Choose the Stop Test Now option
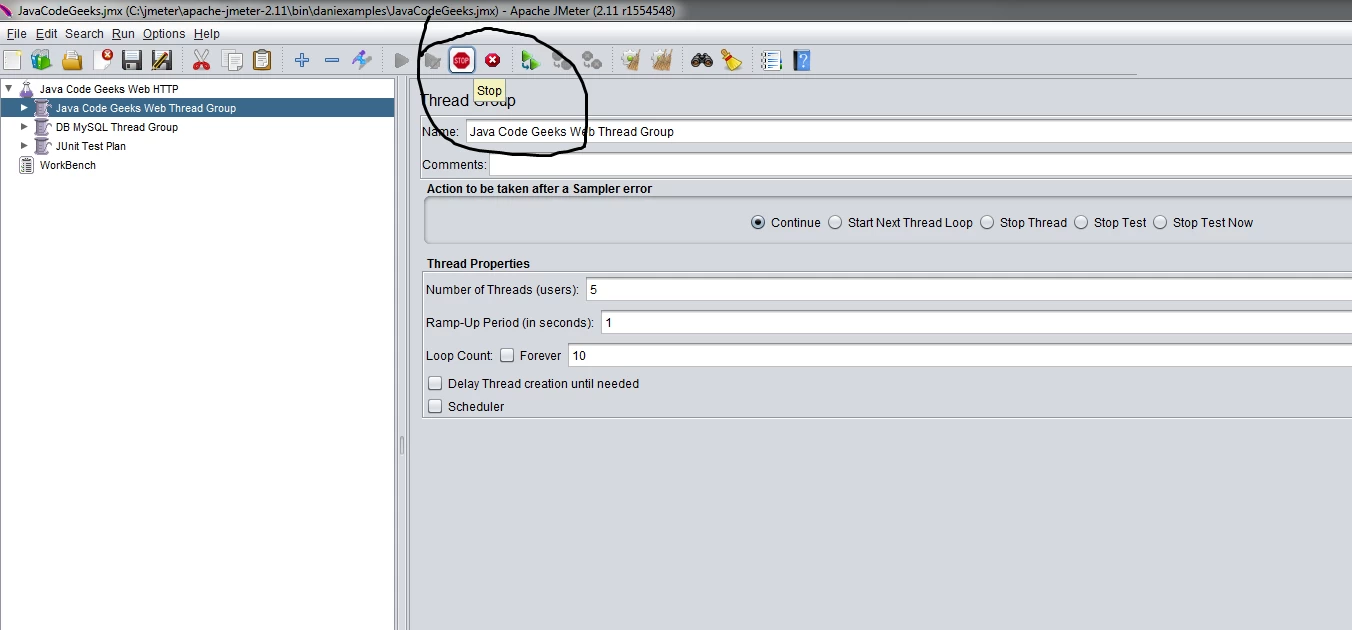The image size is (1352, 630). [x=1160, y=223]
